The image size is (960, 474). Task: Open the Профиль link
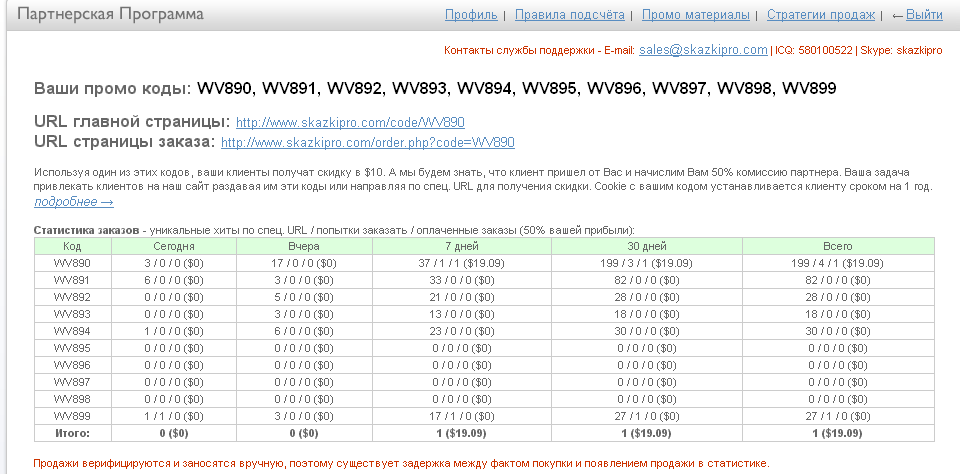click(x=471, y=15)
